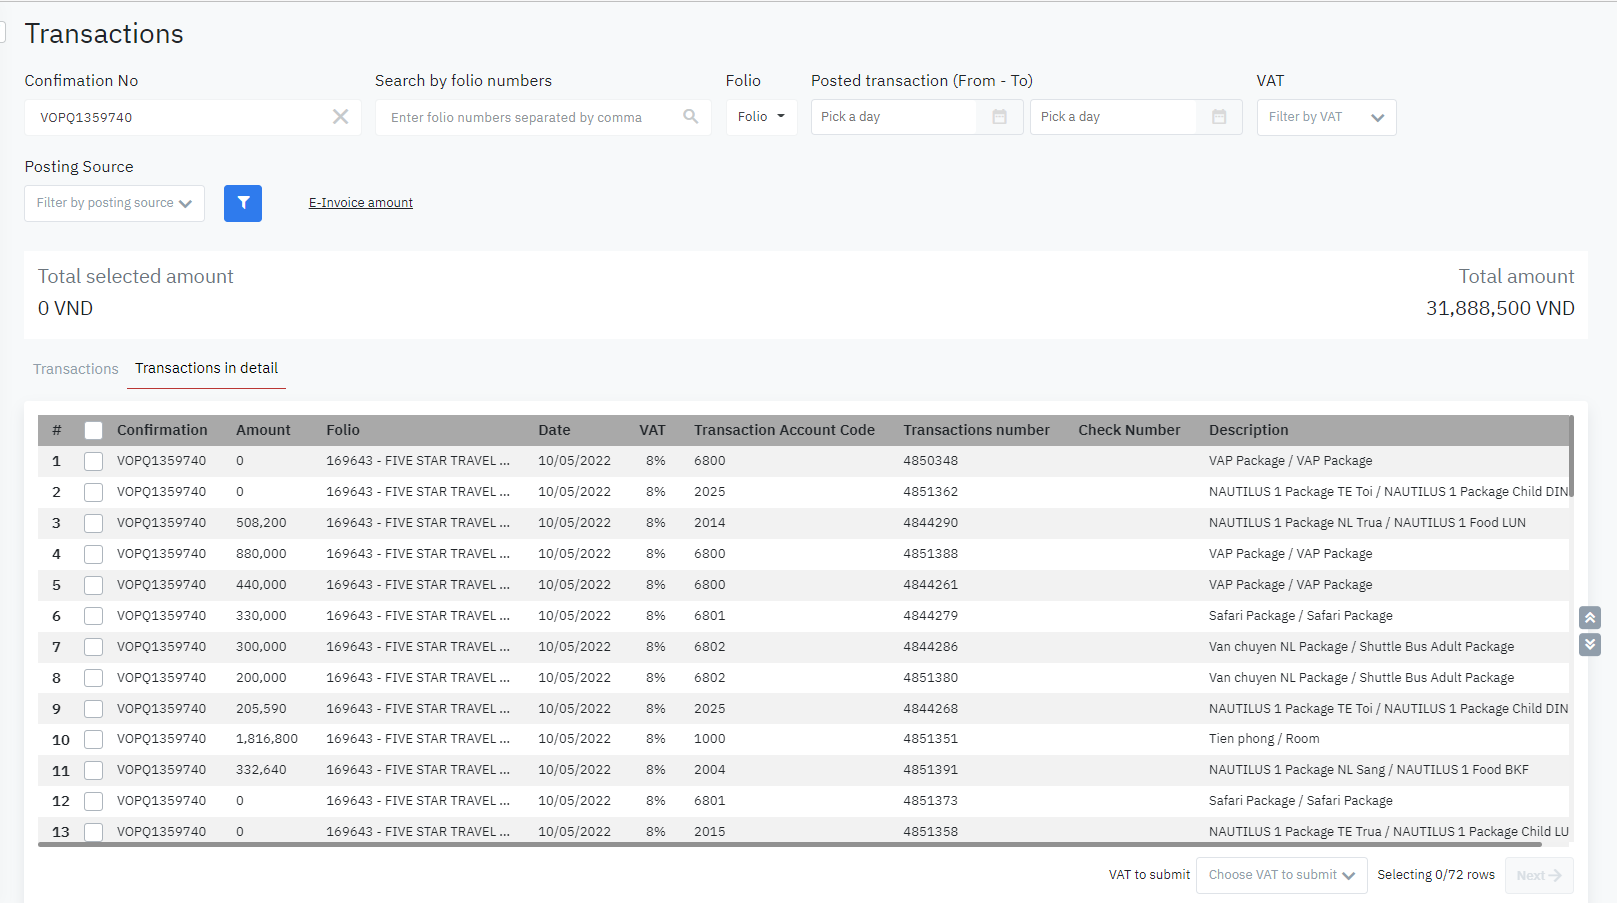Image resolution: width=1617 pixels, height=903 pixels.
Task: Check the checkbox for row 3
Action: coord(94,523)
